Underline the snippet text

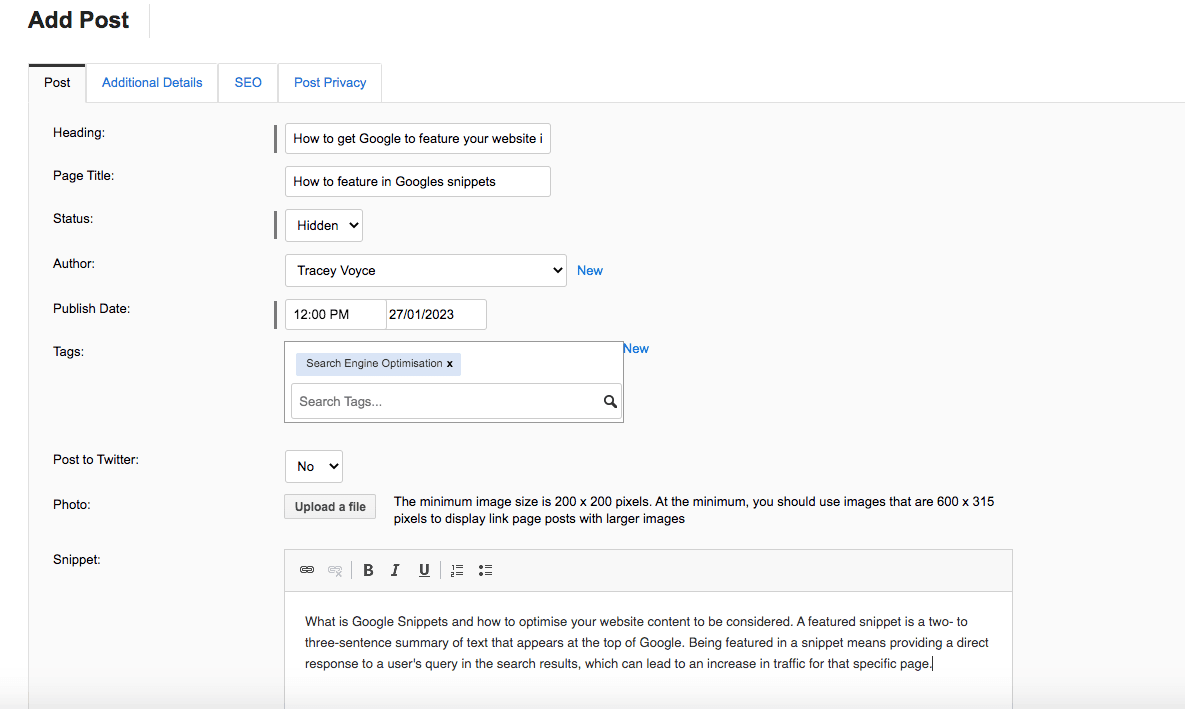424,570
